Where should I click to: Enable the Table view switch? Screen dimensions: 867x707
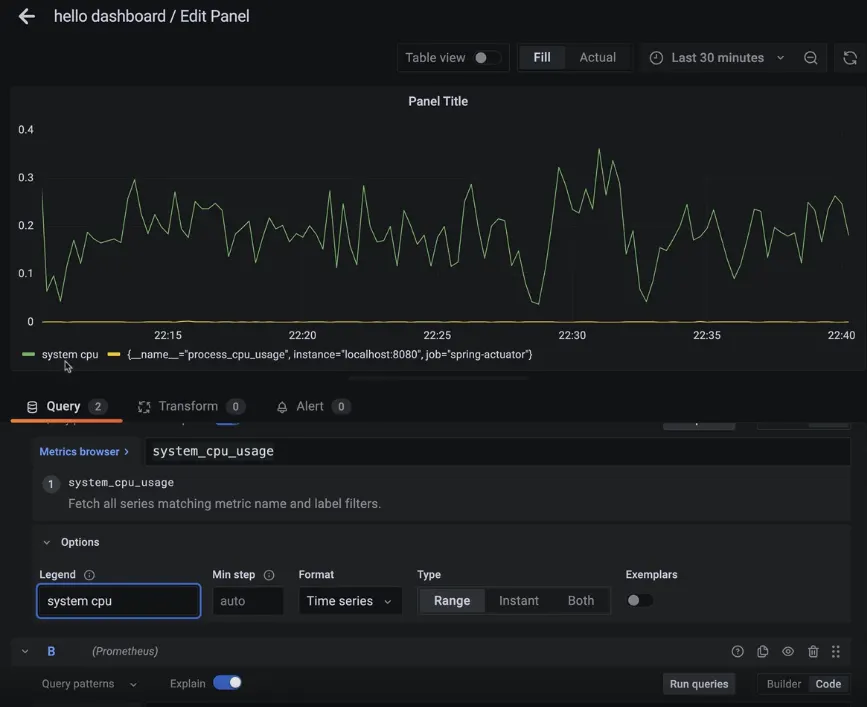(x=486, y=58)
